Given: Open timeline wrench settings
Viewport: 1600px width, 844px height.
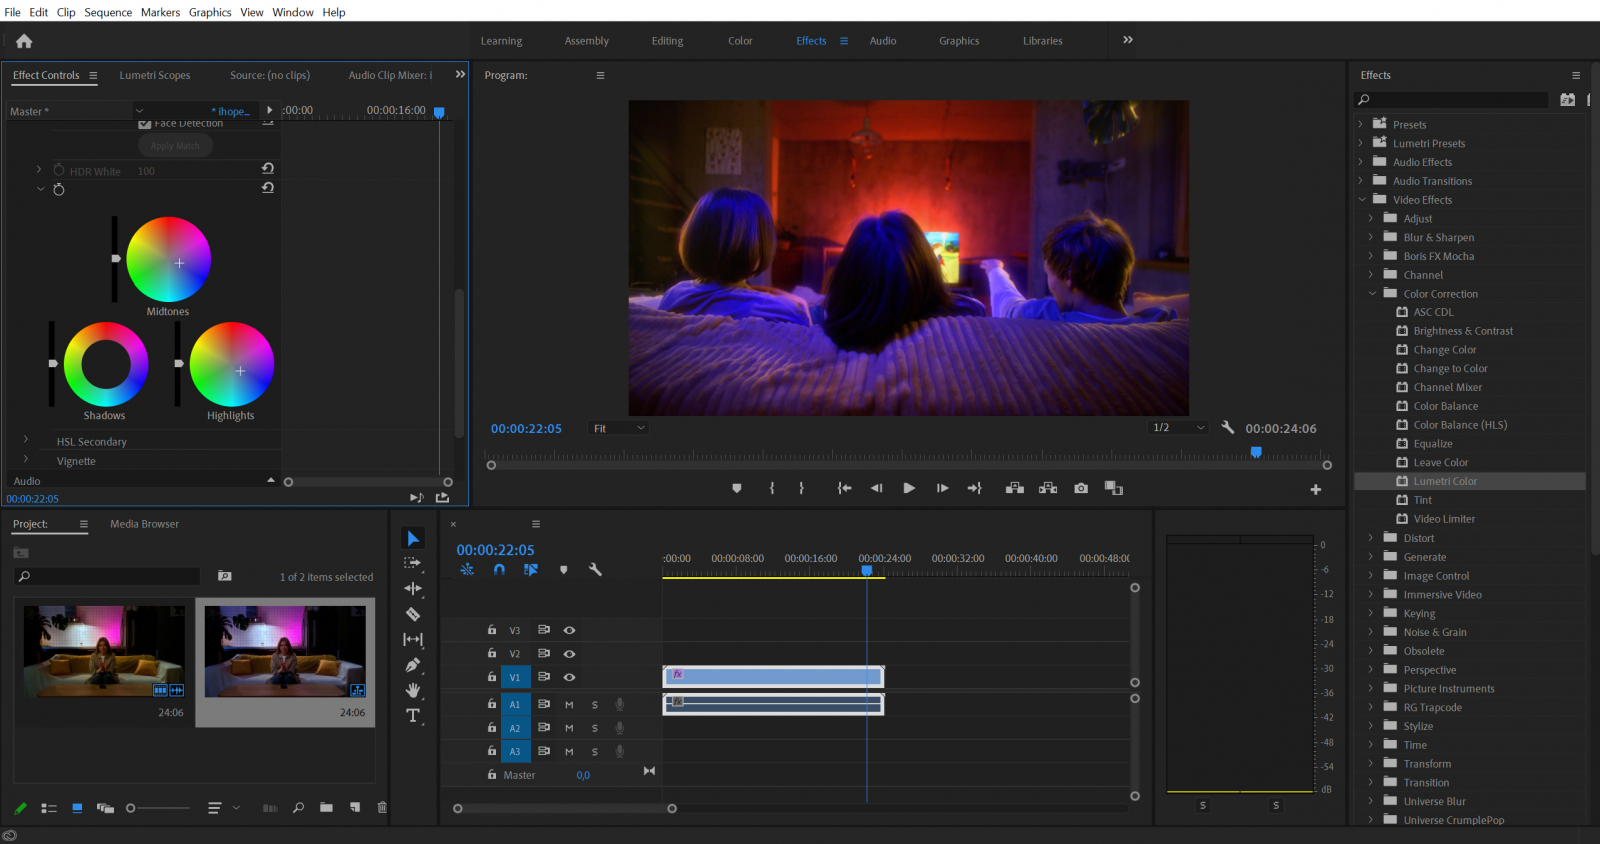Looking at the screenshot, I should [595, 570].
